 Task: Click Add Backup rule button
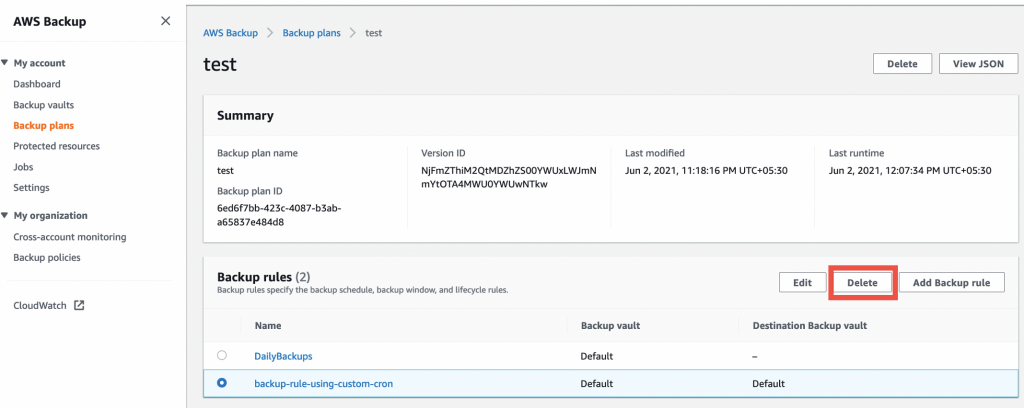tap(952, 283)
